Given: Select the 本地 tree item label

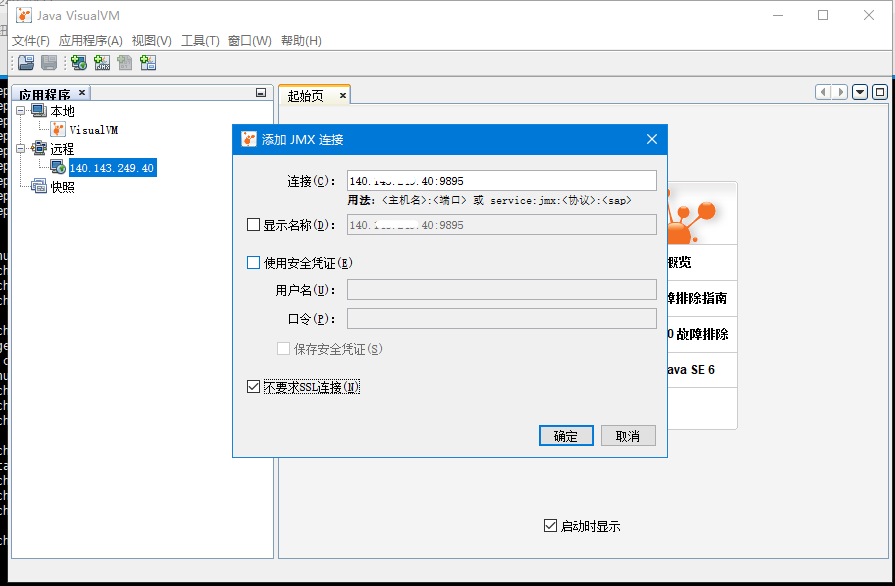Looking at the screenshot, I should point(62,111).
